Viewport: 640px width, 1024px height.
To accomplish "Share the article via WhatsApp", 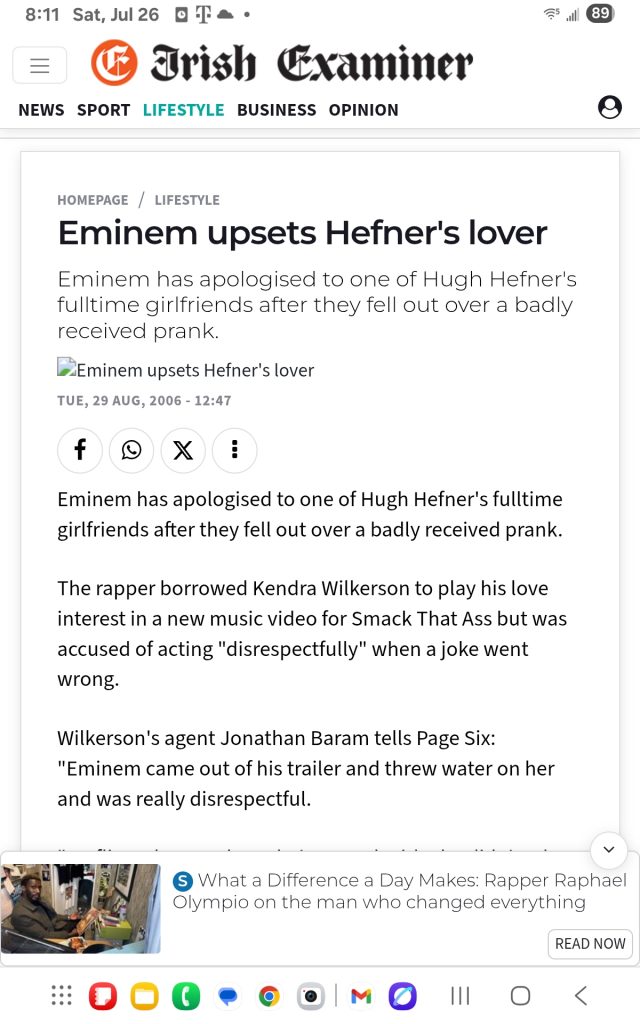I will coord(132,450).
